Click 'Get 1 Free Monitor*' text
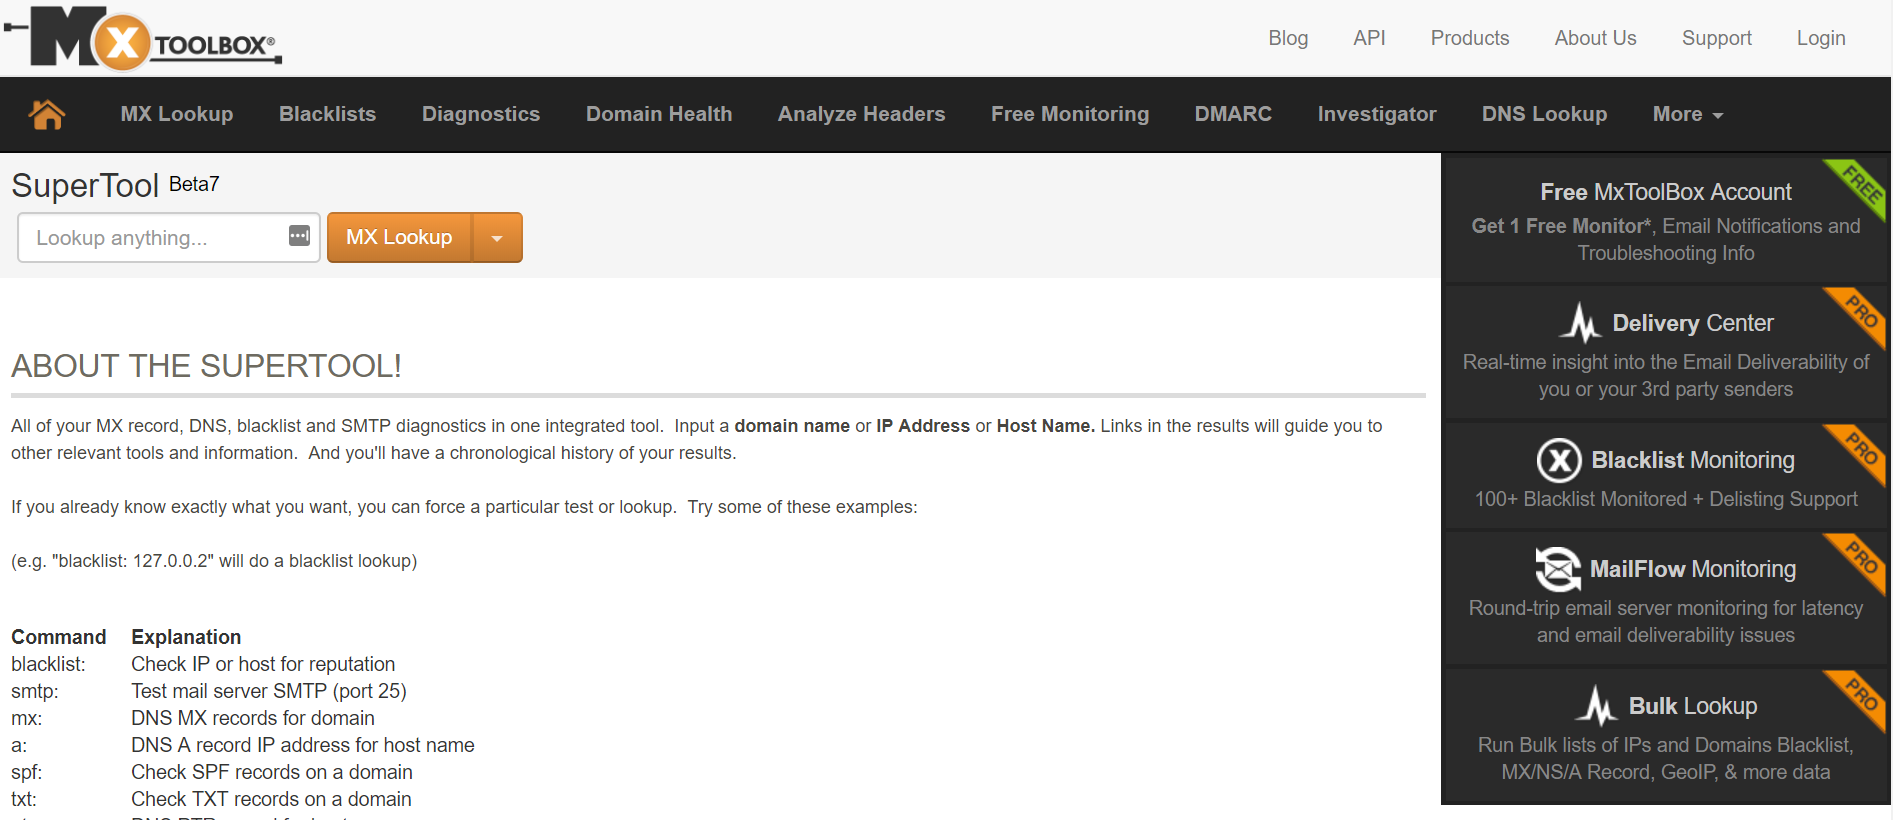The image size is (1893, 820). click(1561, 226)
